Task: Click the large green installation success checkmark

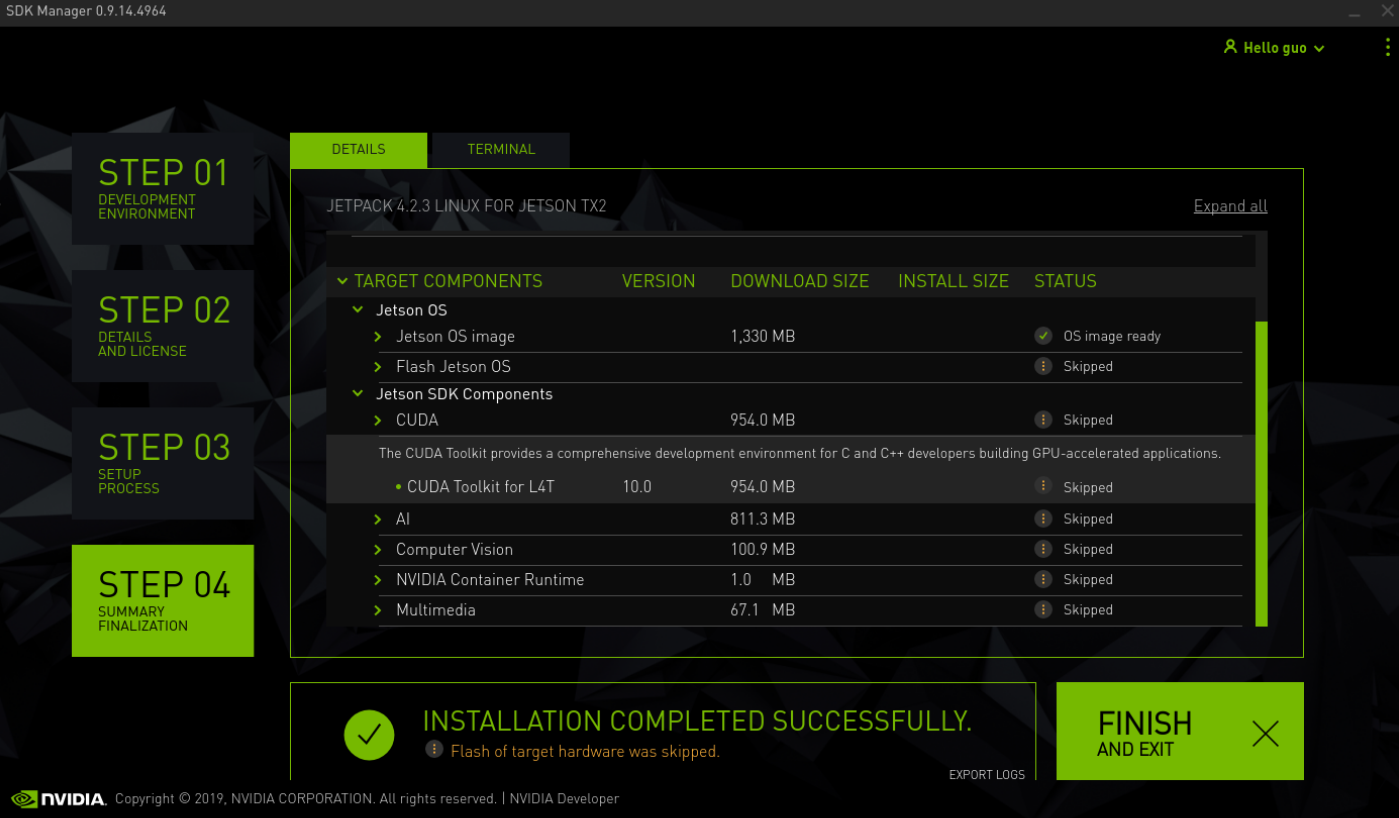Action: coord(369,735)
